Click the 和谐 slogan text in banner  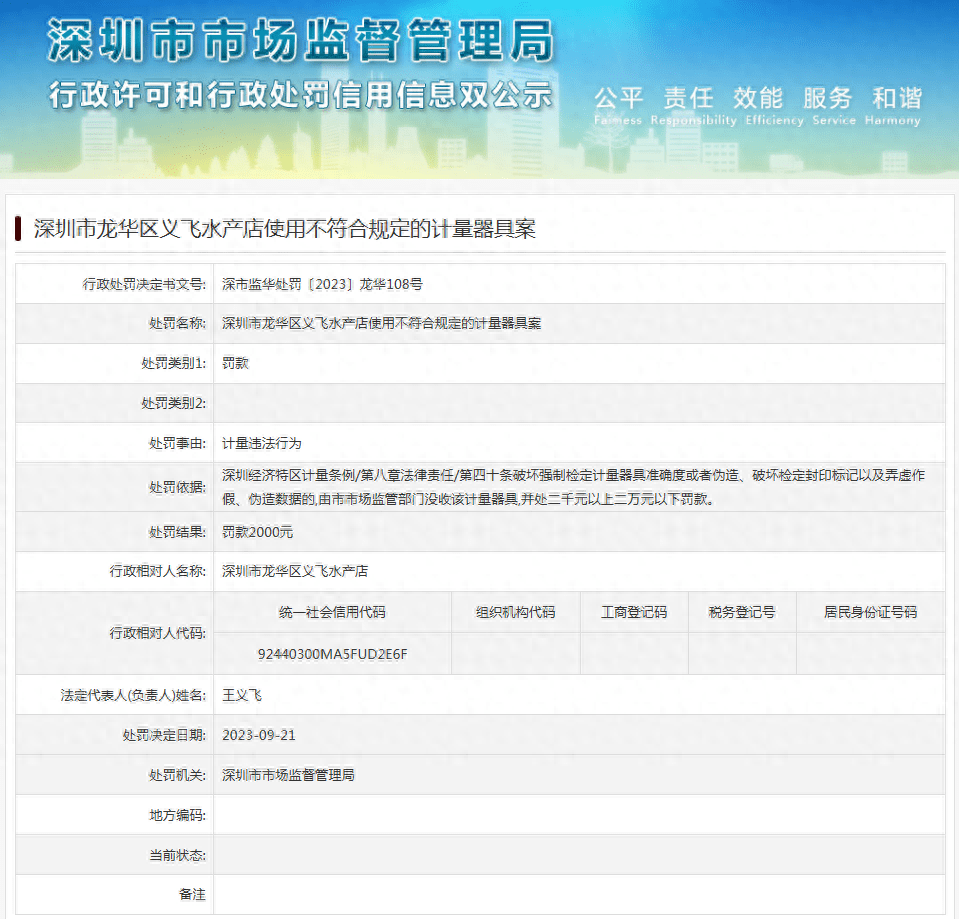coord(896,98)
